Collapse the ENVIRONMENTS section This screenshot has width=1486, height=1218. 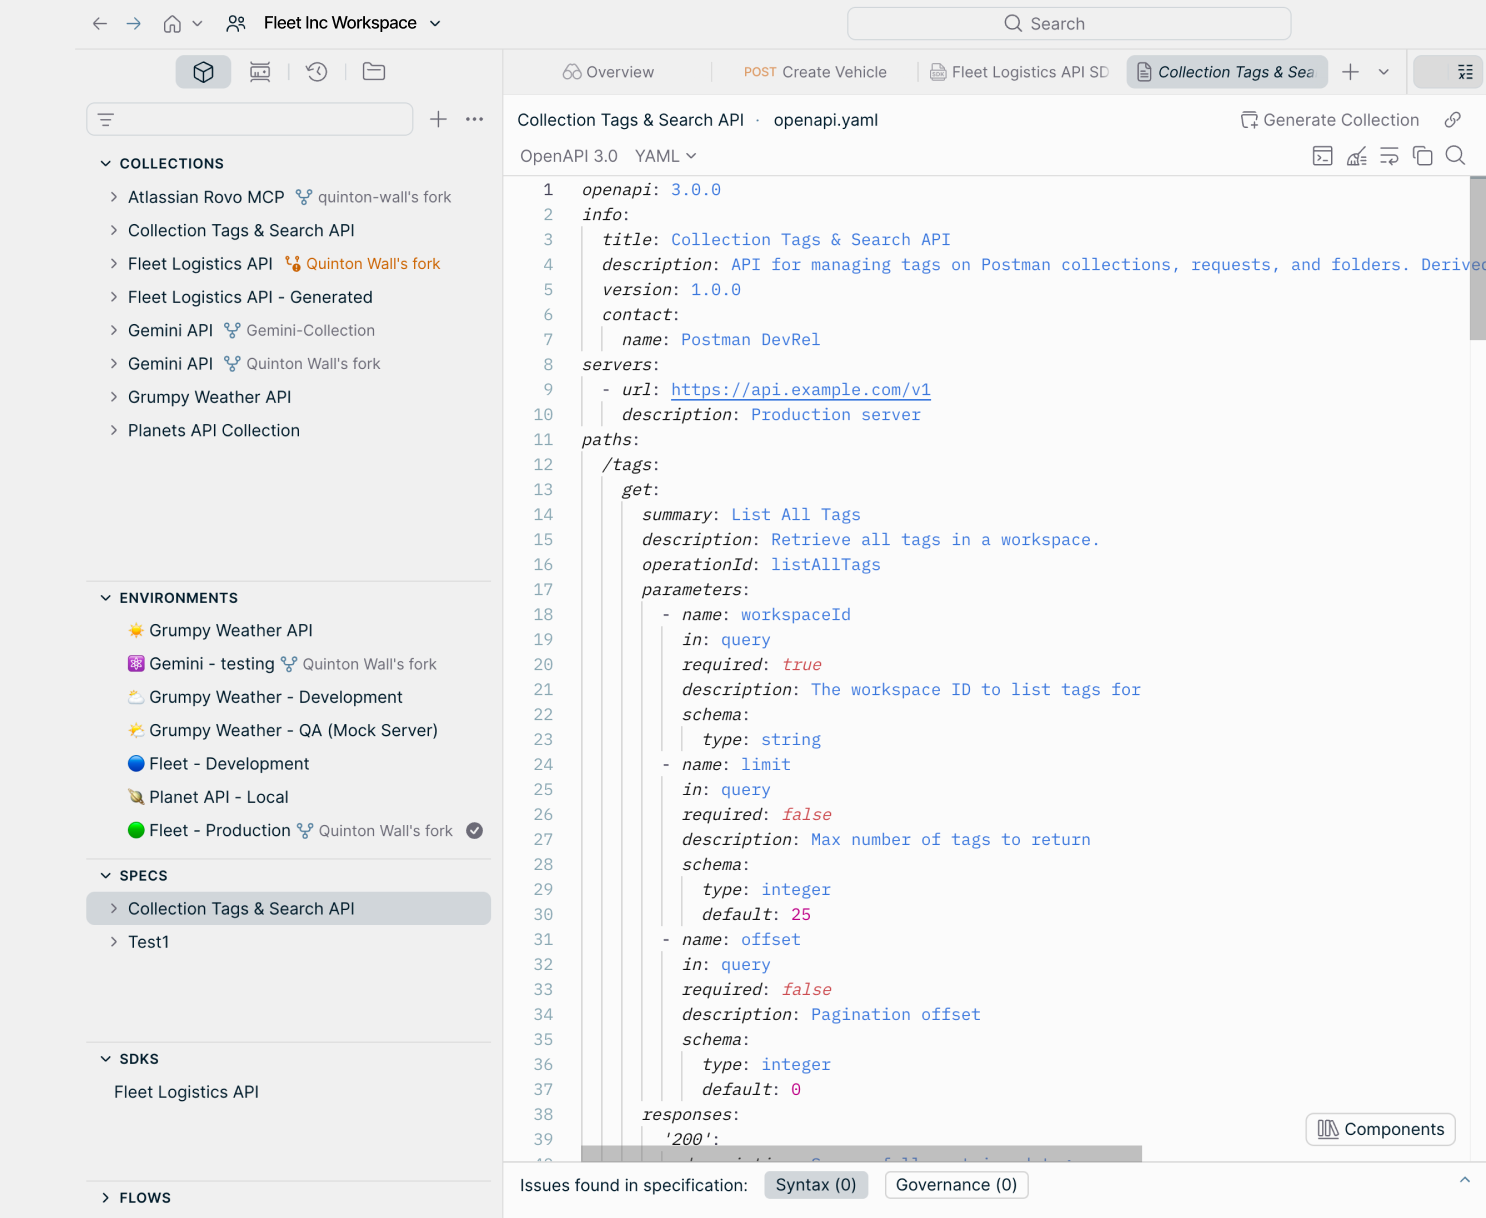coord(106,597)
